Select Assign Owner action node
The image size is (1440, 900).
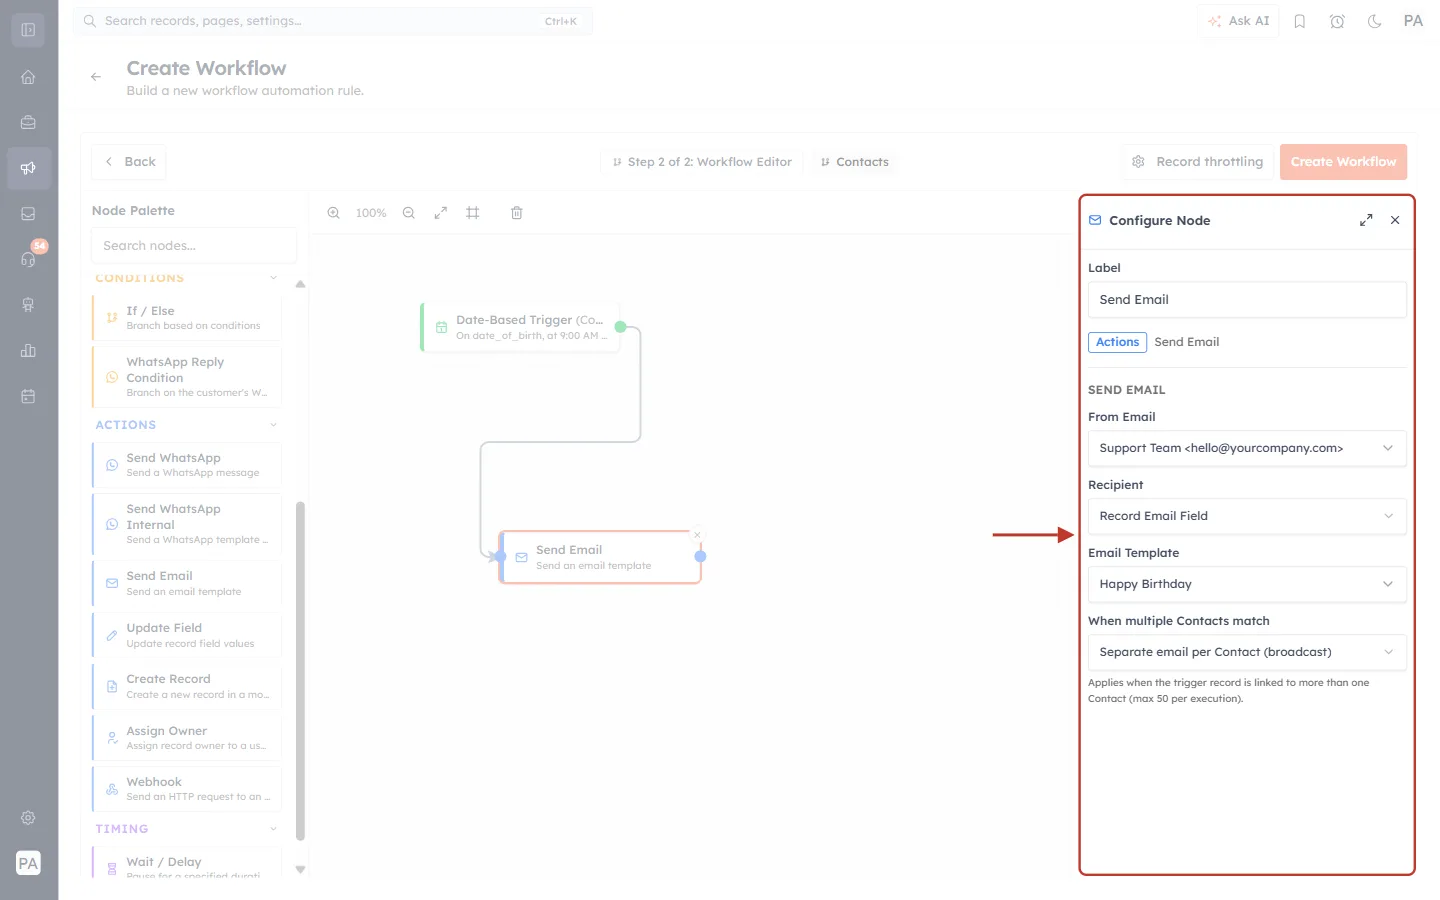[187, 738]
